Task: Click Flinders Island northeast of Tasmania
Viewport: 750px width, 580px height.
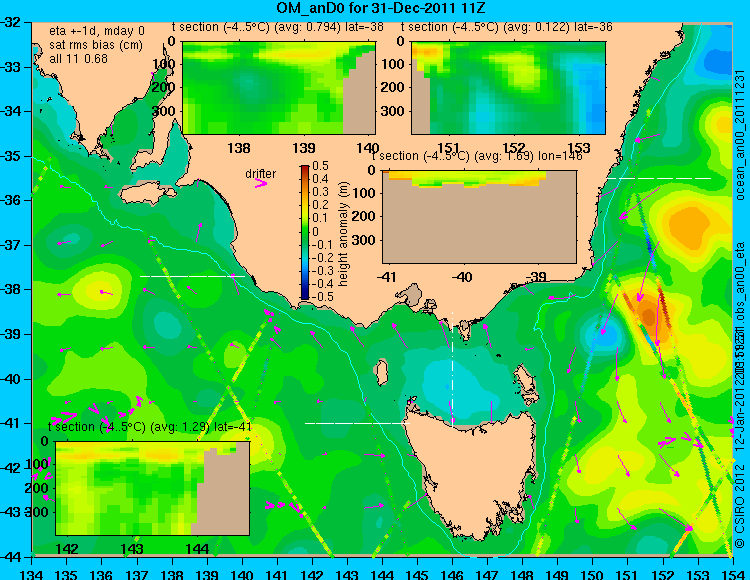Action: 526,381
